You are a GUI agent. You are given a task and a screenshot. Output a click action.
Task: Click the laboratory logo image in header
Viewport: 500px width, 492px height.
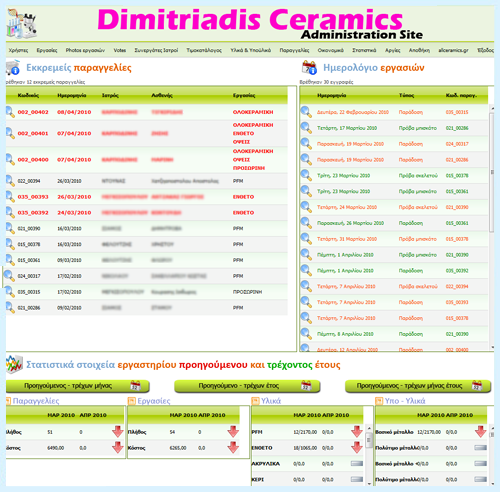[x=21, y=23]
